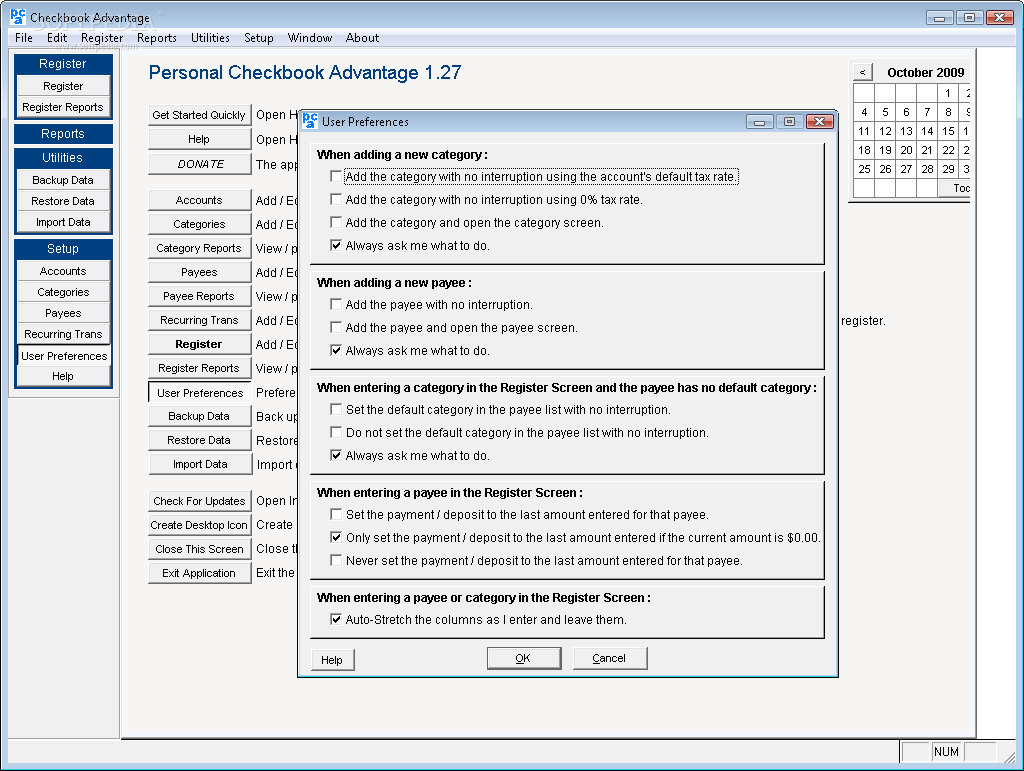Click the DONATE button
1024x771 pixels.
pyautogui.click(x=199, y=164)
